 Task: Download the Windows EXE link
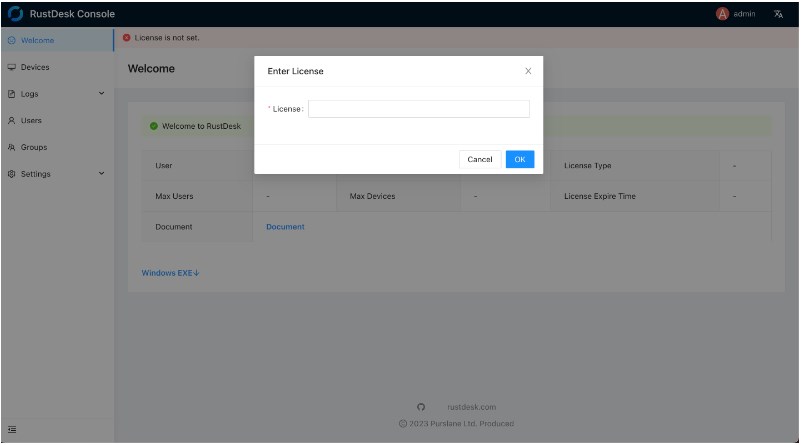click(x=170, y=273)
